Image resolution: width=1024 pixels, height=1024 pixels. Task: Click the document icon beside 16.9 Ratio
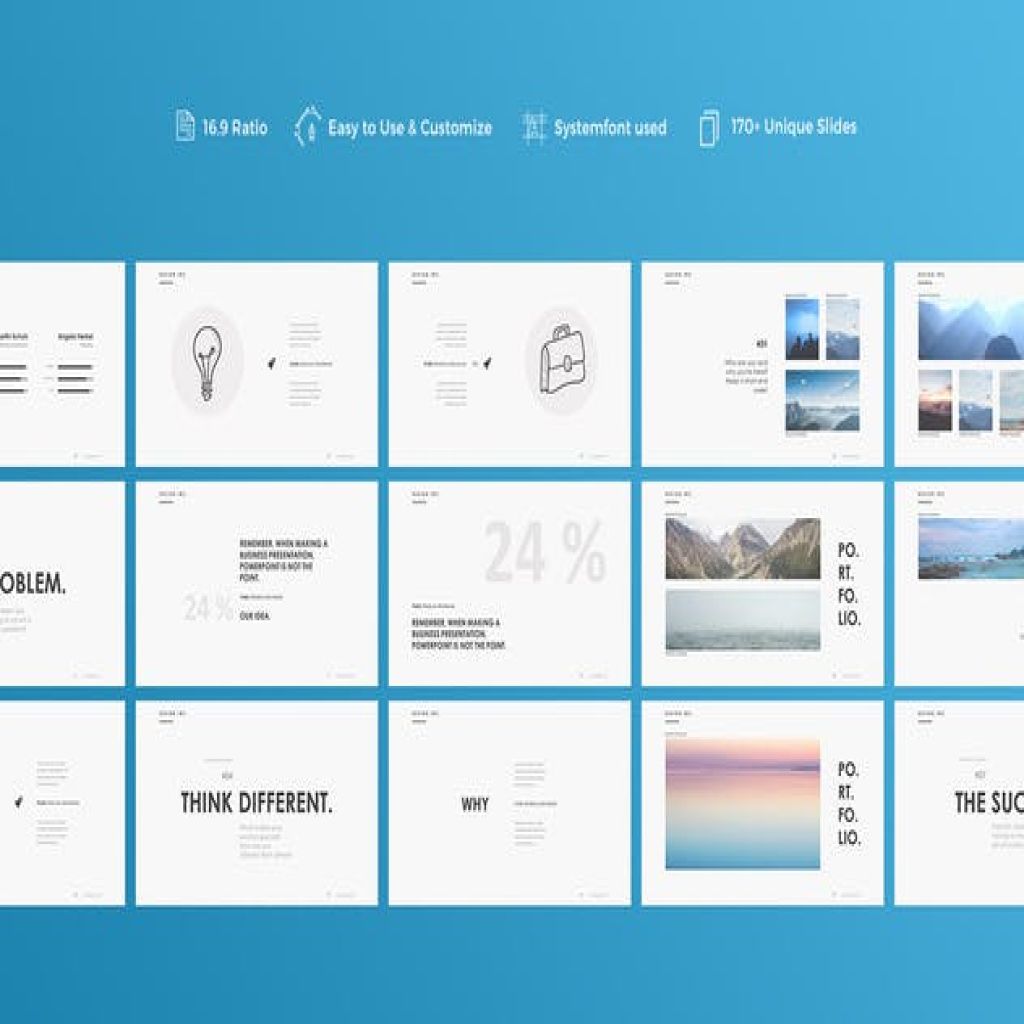pos(185,125)
